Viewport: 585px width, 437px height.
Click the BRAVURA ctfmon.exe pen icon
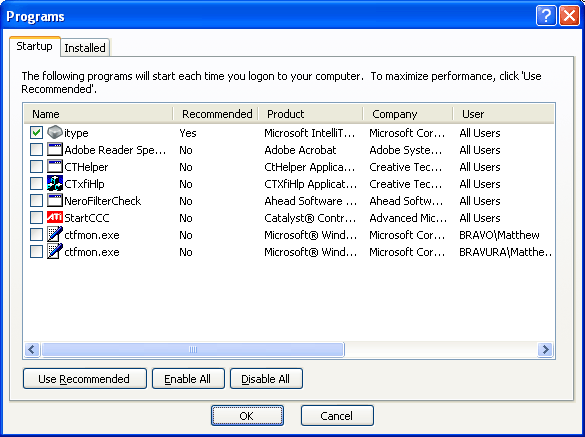click(55, 252)
